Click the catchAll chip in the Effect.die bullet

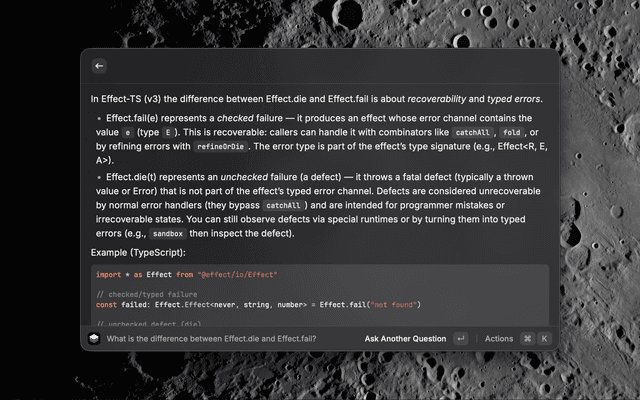pos(283,205)
